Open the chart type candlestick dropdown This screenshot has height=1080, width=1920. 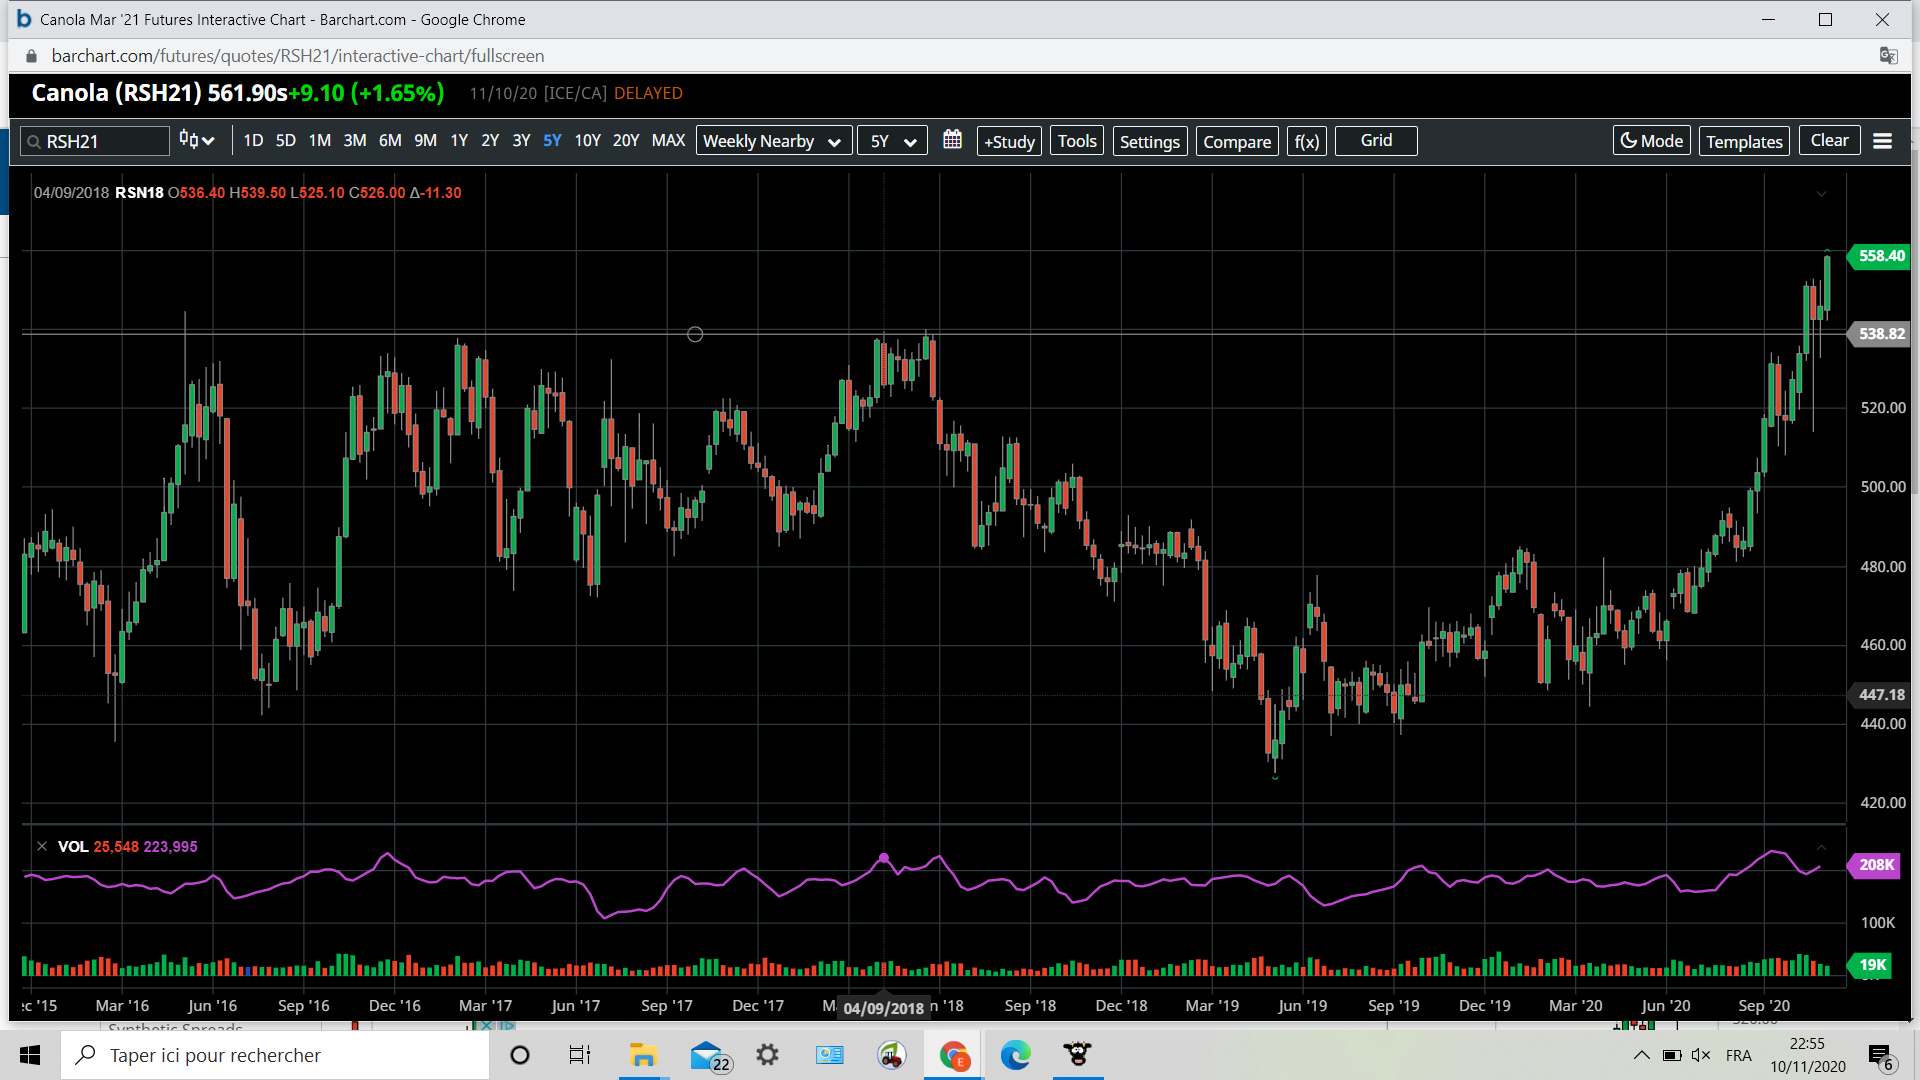[x=197, y=141]
